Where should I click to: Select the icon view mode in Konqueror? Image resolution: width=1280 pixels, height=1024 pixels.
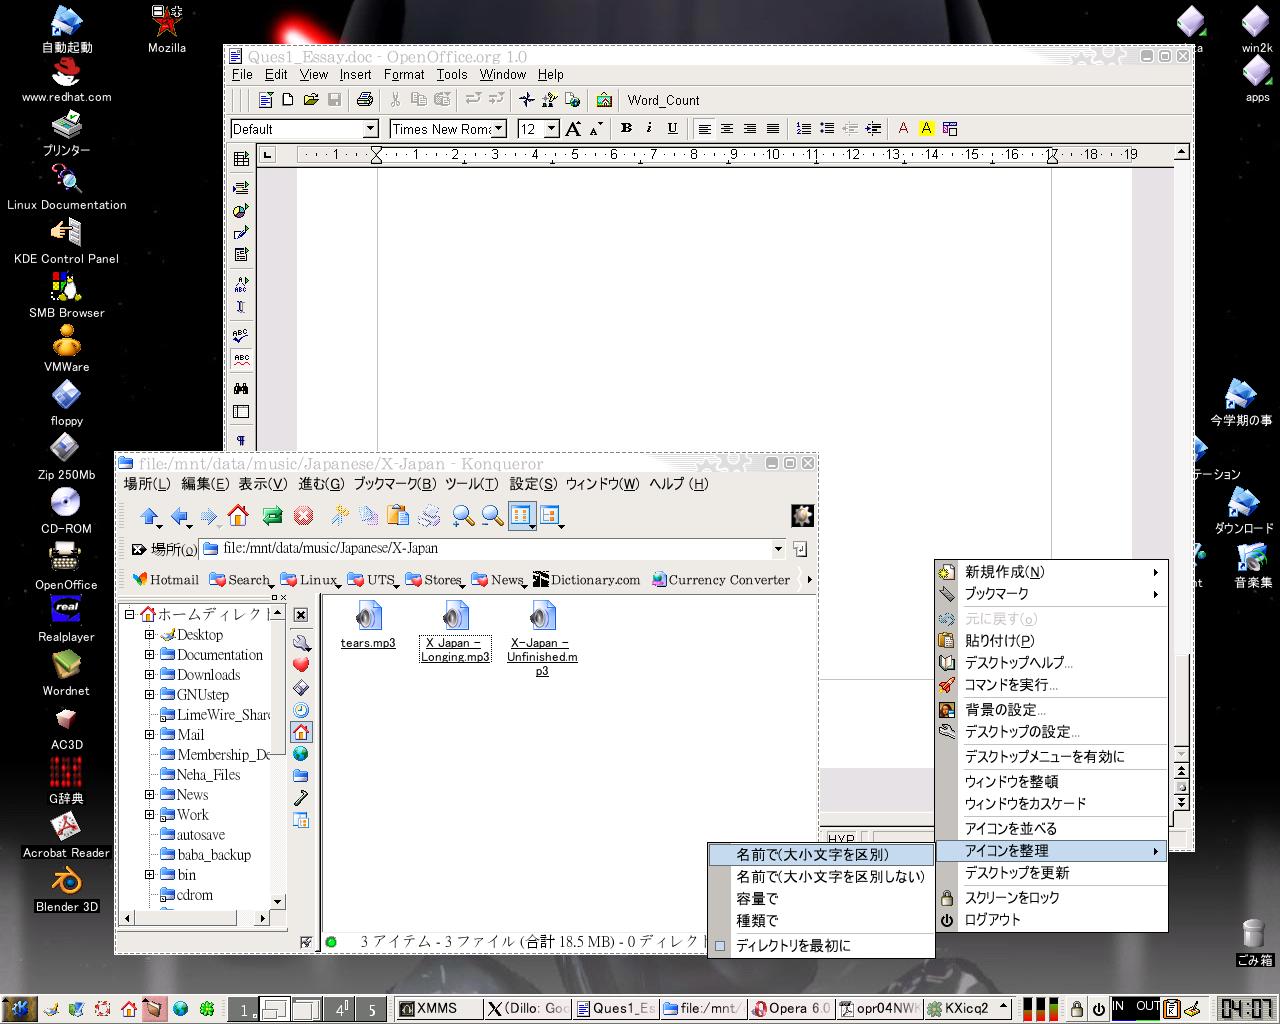tap(522, 516)
